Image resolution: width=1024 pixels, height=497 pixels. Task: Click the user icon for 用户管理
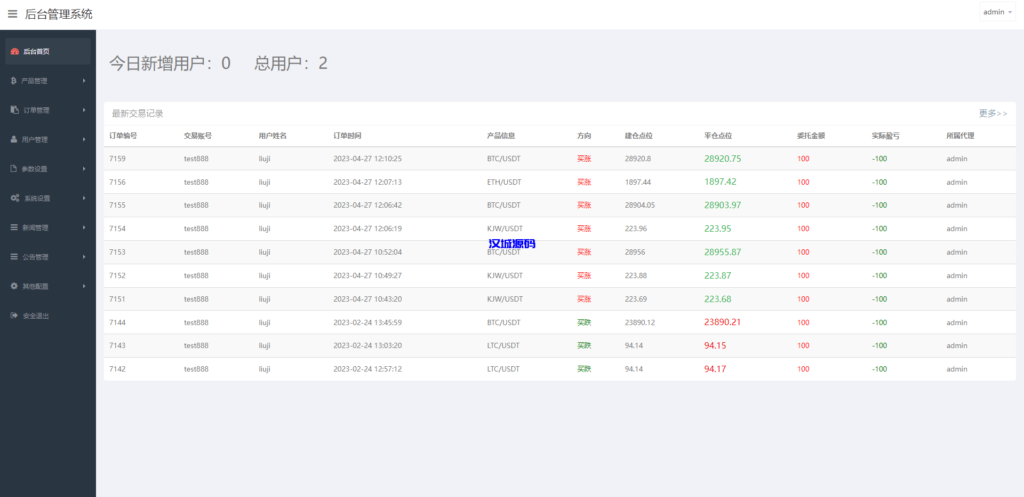click(x=13, y=139)
